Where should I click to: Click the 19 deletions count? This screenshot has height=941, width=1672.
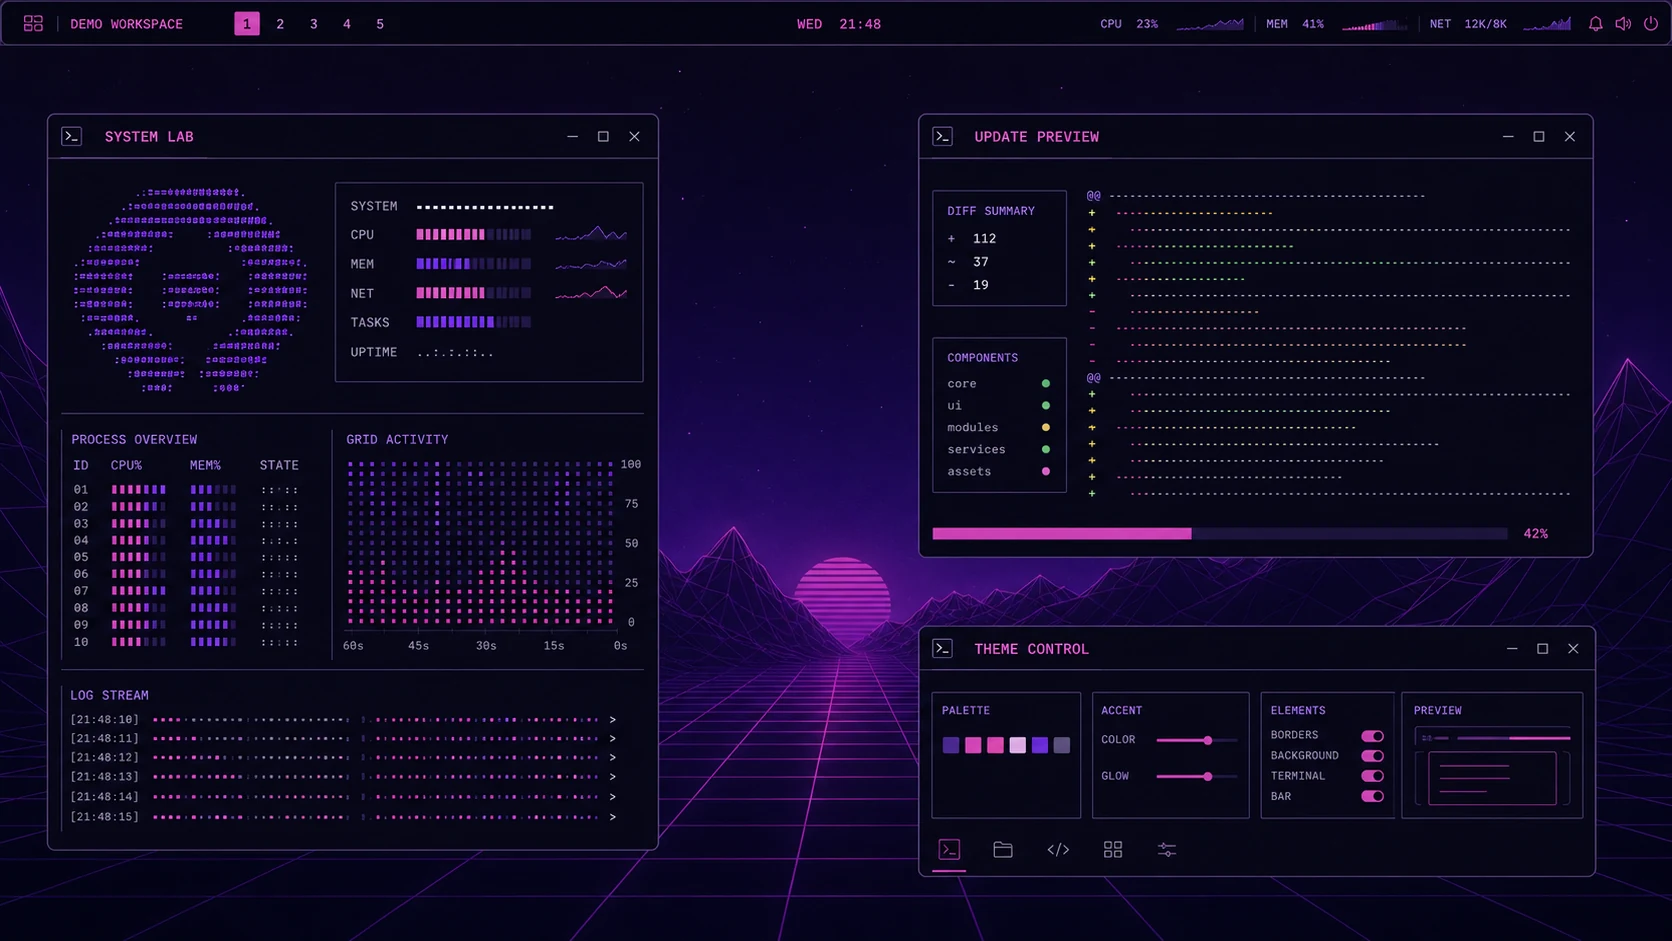pos(981,285)
